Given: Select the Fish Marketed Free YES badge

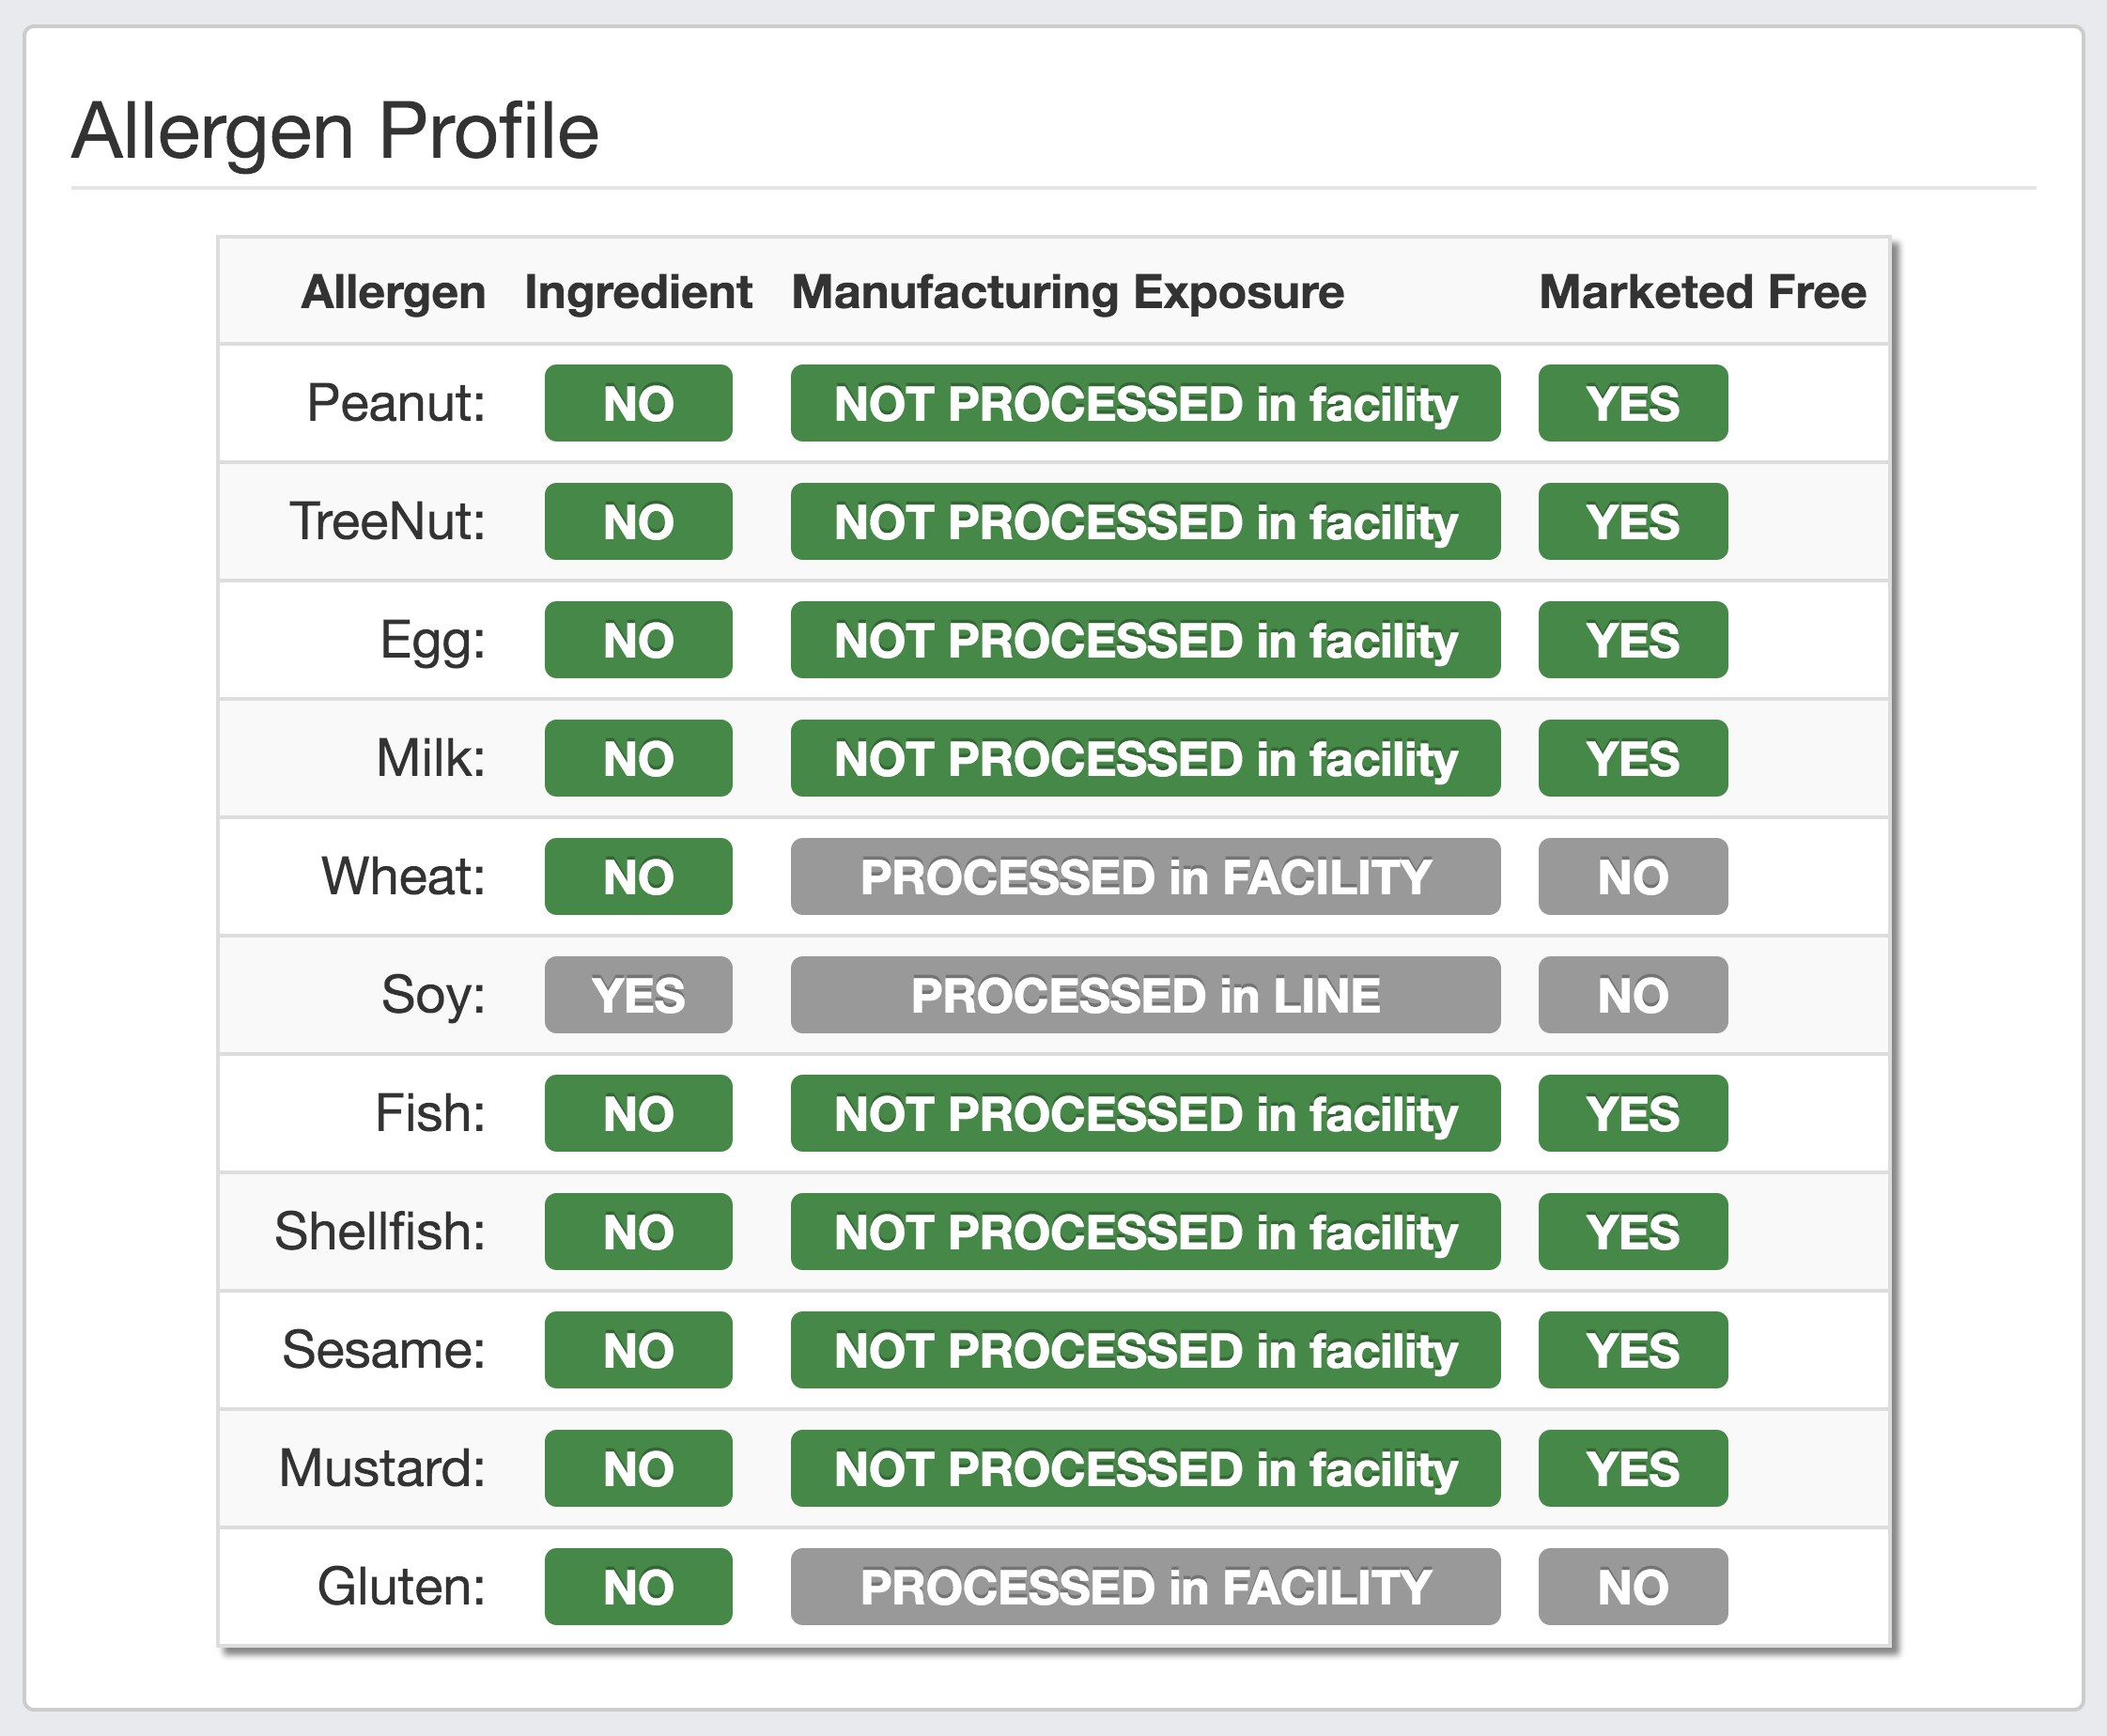Looking at the screenshot, I should pyautogui.click(x=1633, y=1113).
